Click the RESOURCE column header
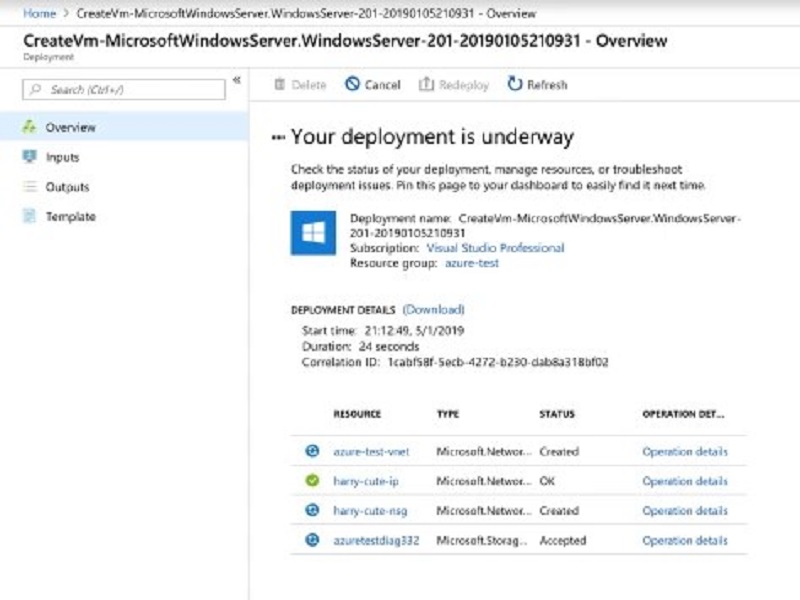Image resolution: width=800 pixels, height=600 pixels. coord(357,414)
